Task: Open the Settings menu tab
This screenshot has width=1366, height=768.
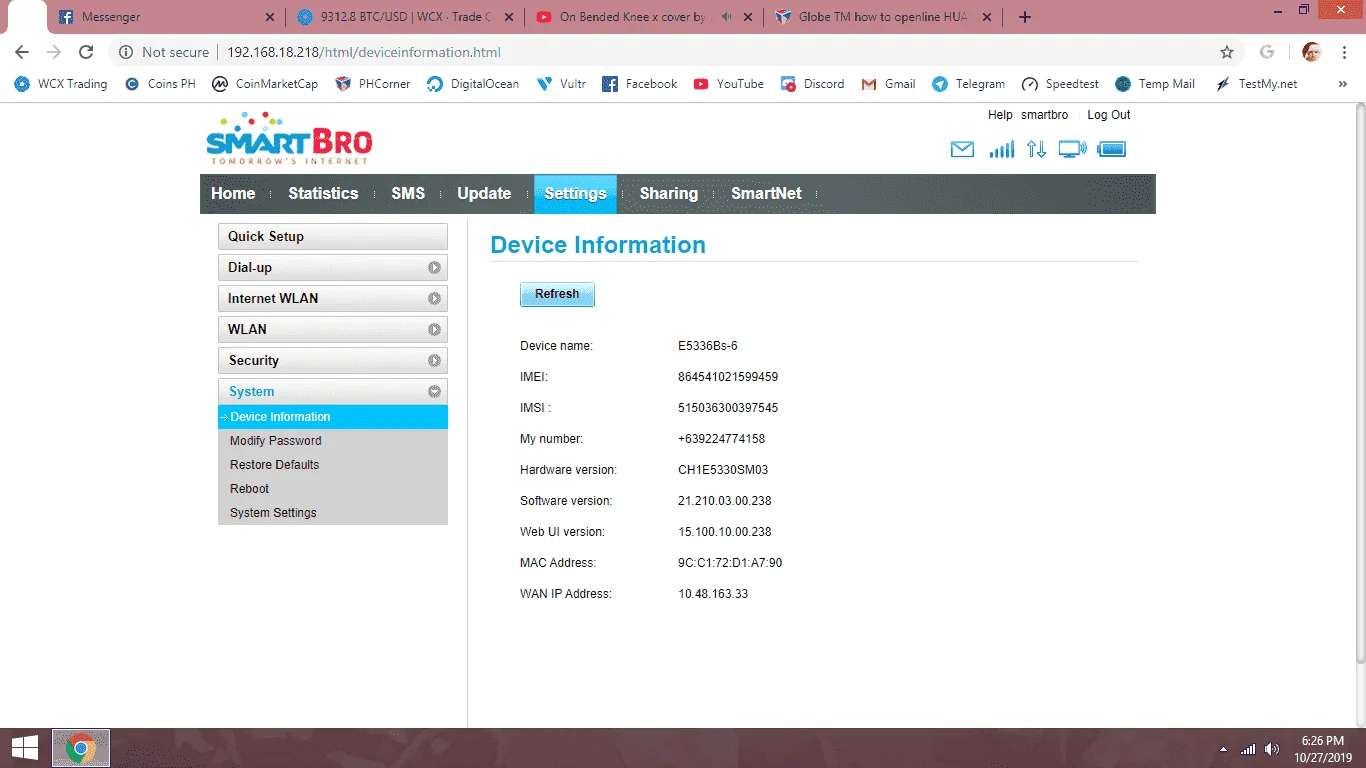Action: [575, 194]
